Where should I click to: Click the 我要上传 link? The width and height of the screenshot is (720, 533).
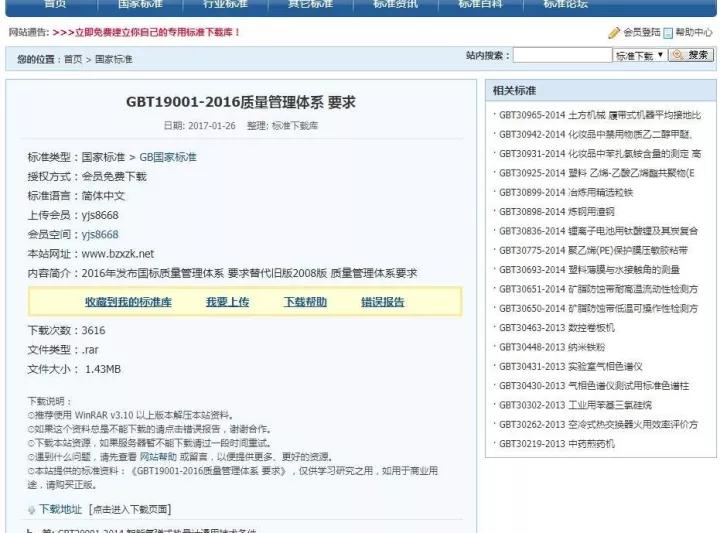227,301
